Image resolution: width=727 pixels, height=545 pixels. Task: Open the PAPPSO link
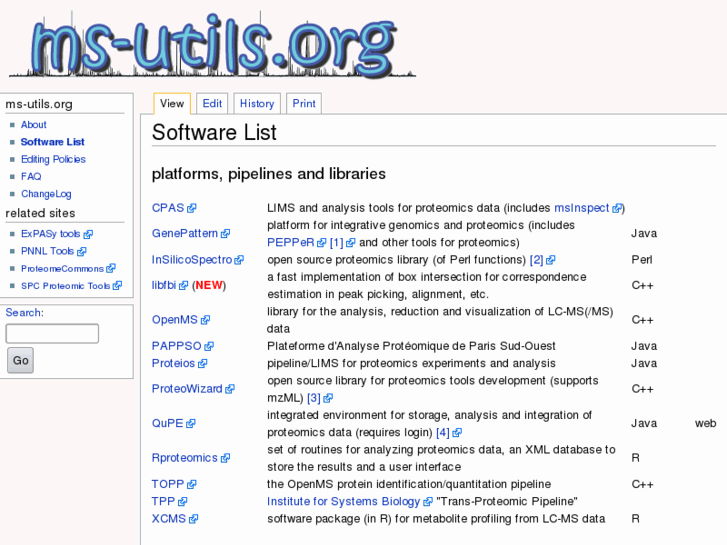[177, 346]
